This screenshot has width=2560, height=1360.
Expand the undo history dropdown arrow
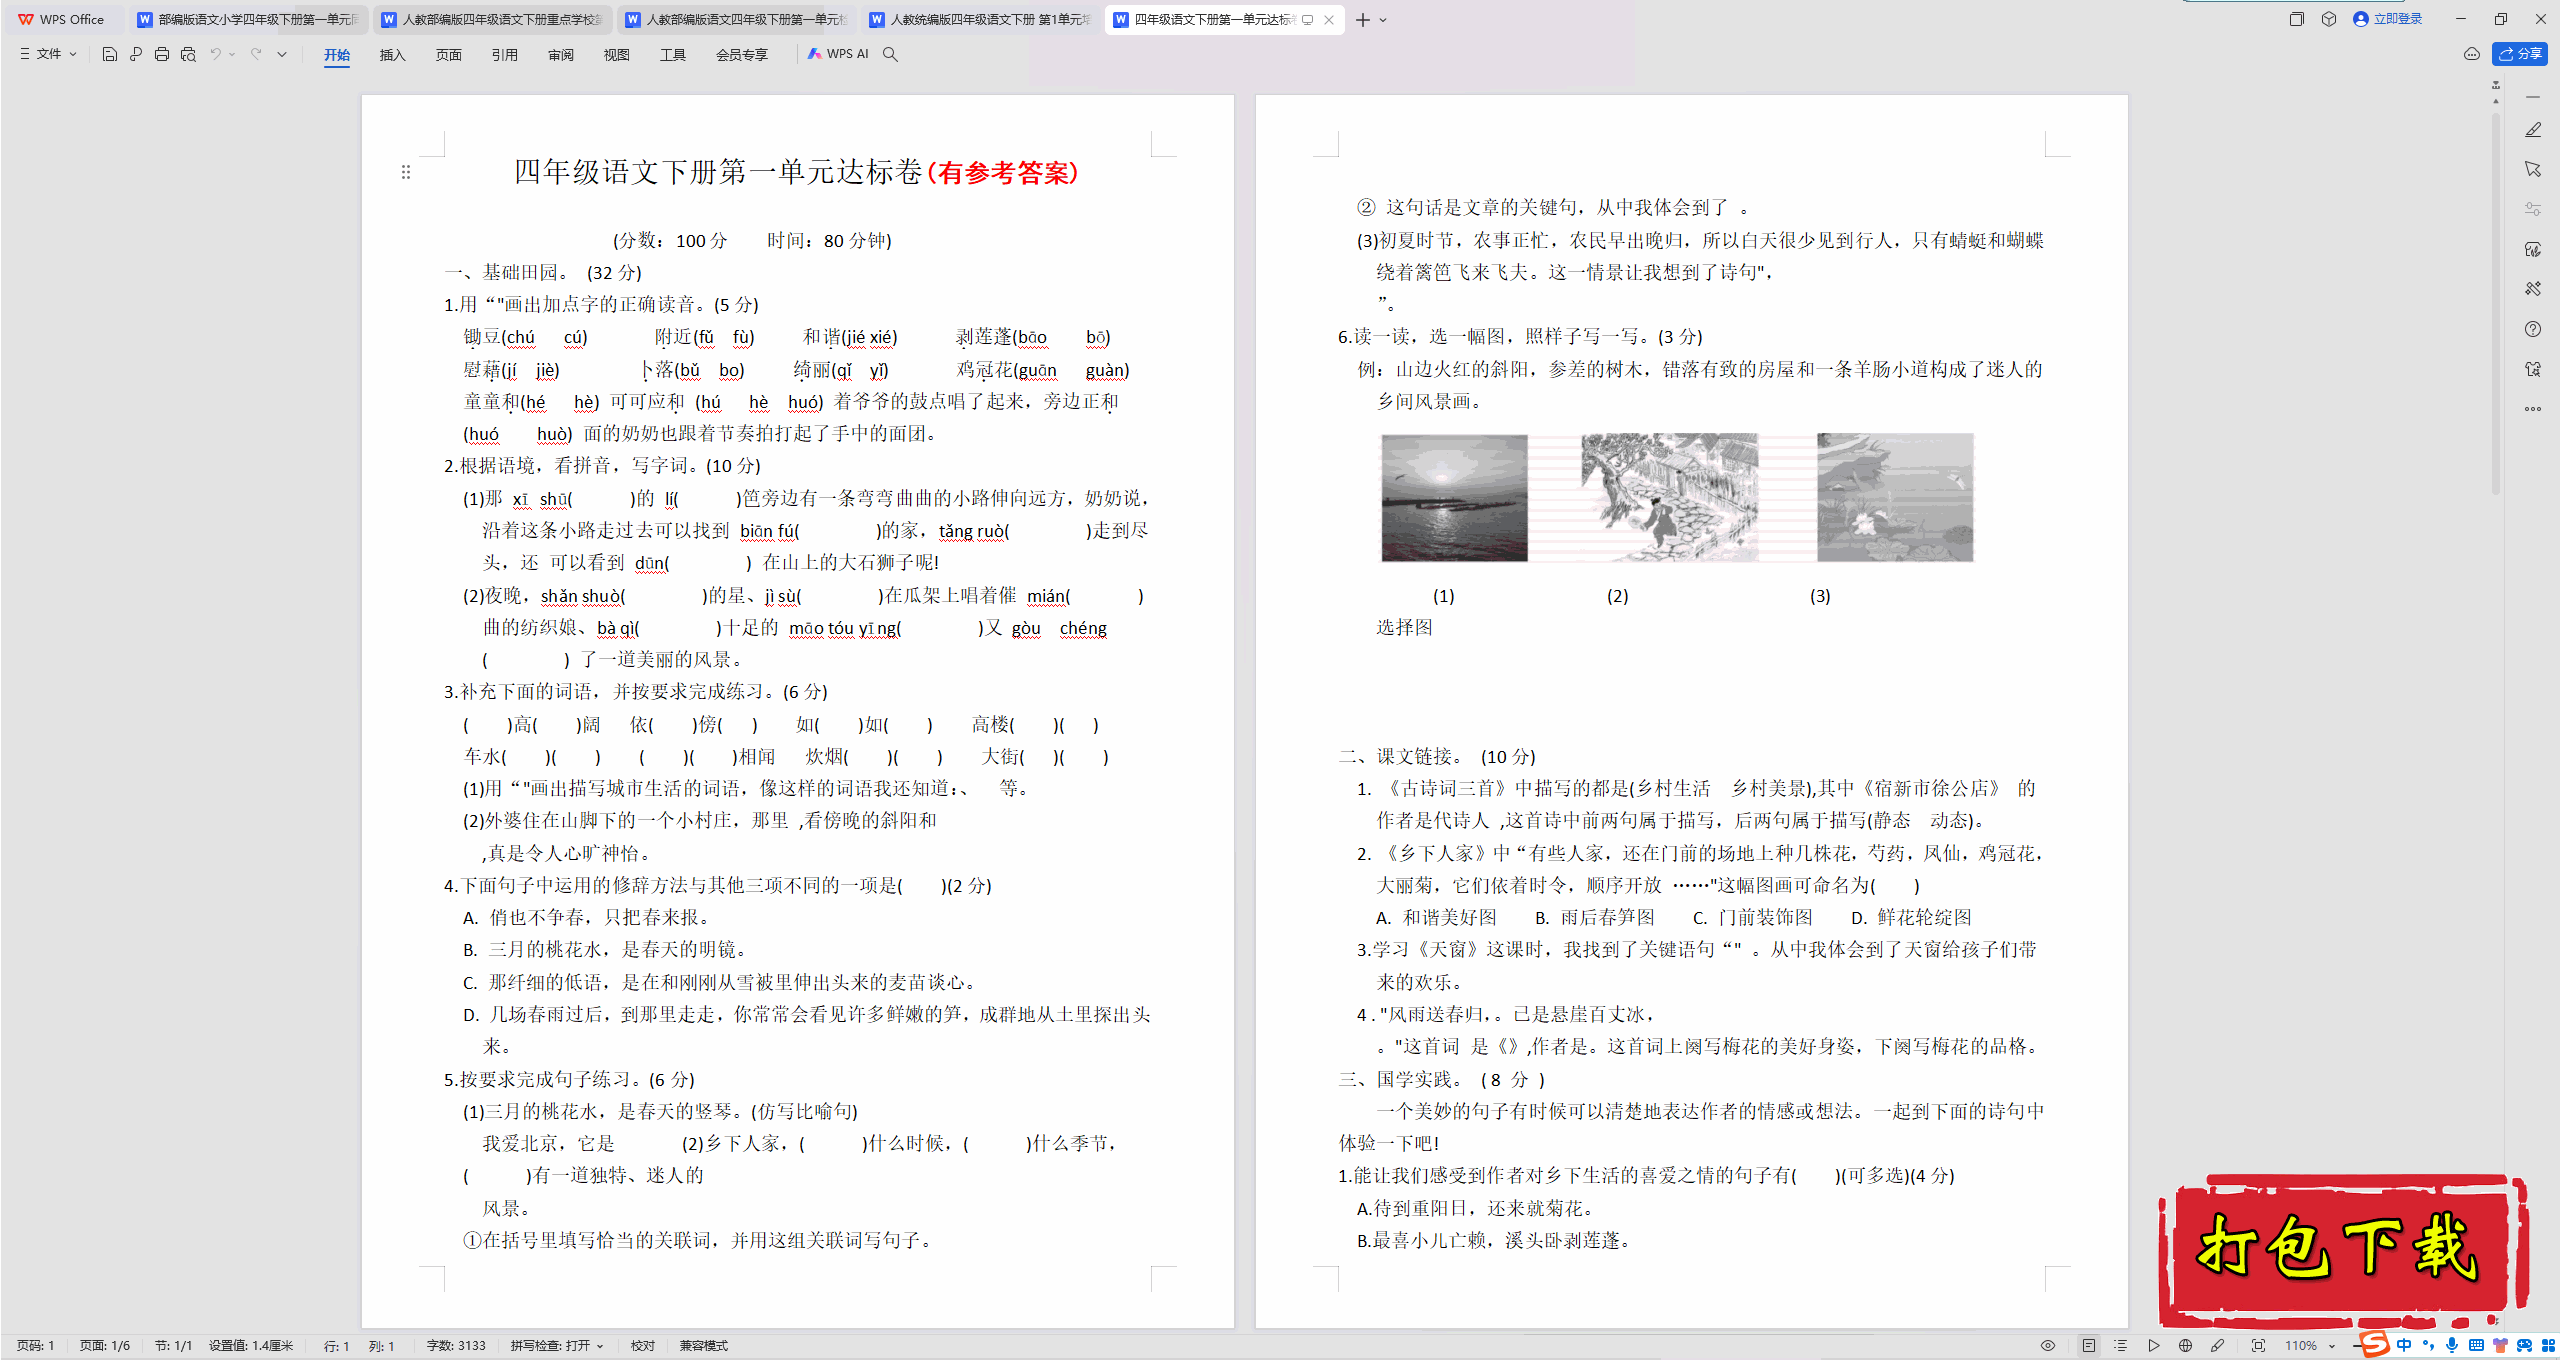coord(232,54)
